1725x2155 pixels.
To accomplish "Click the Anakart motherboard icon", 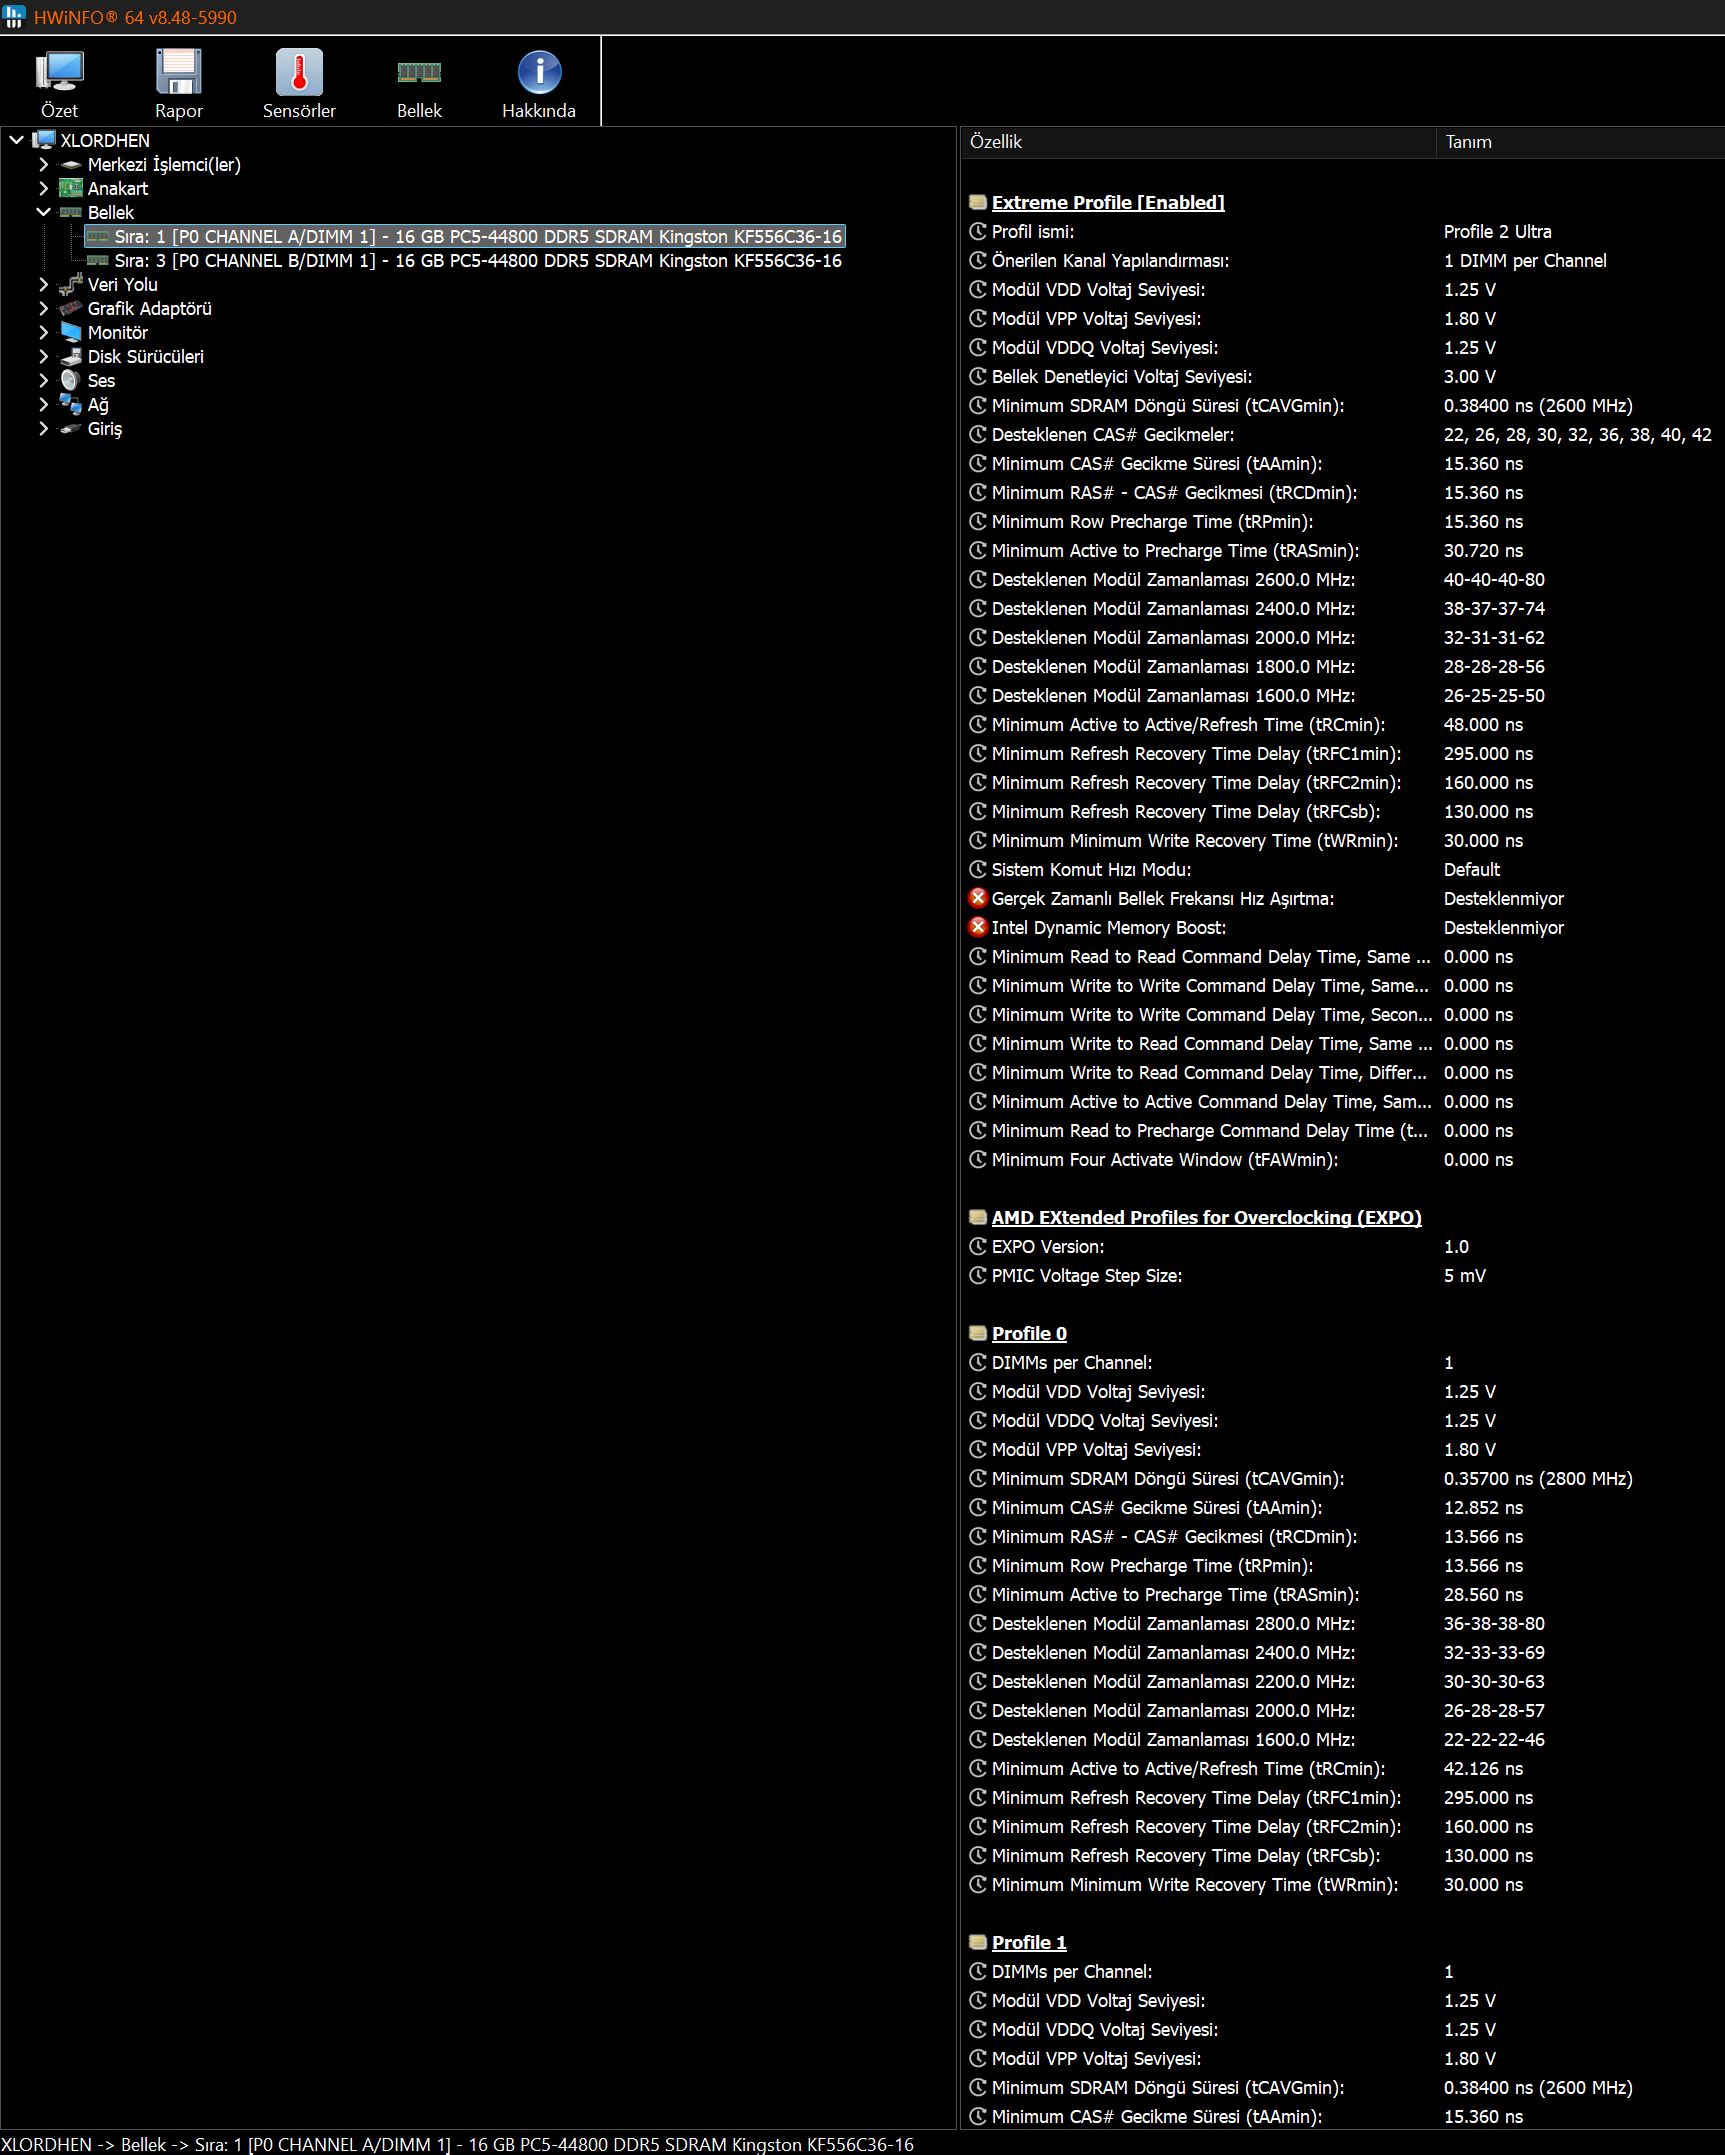I will point(71,189).
